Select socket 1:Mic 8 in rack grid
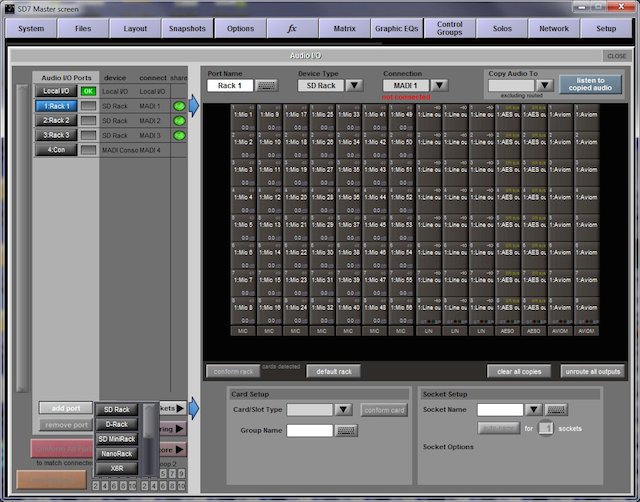Viewport: 640px width, 502px height. click(243, 311)
